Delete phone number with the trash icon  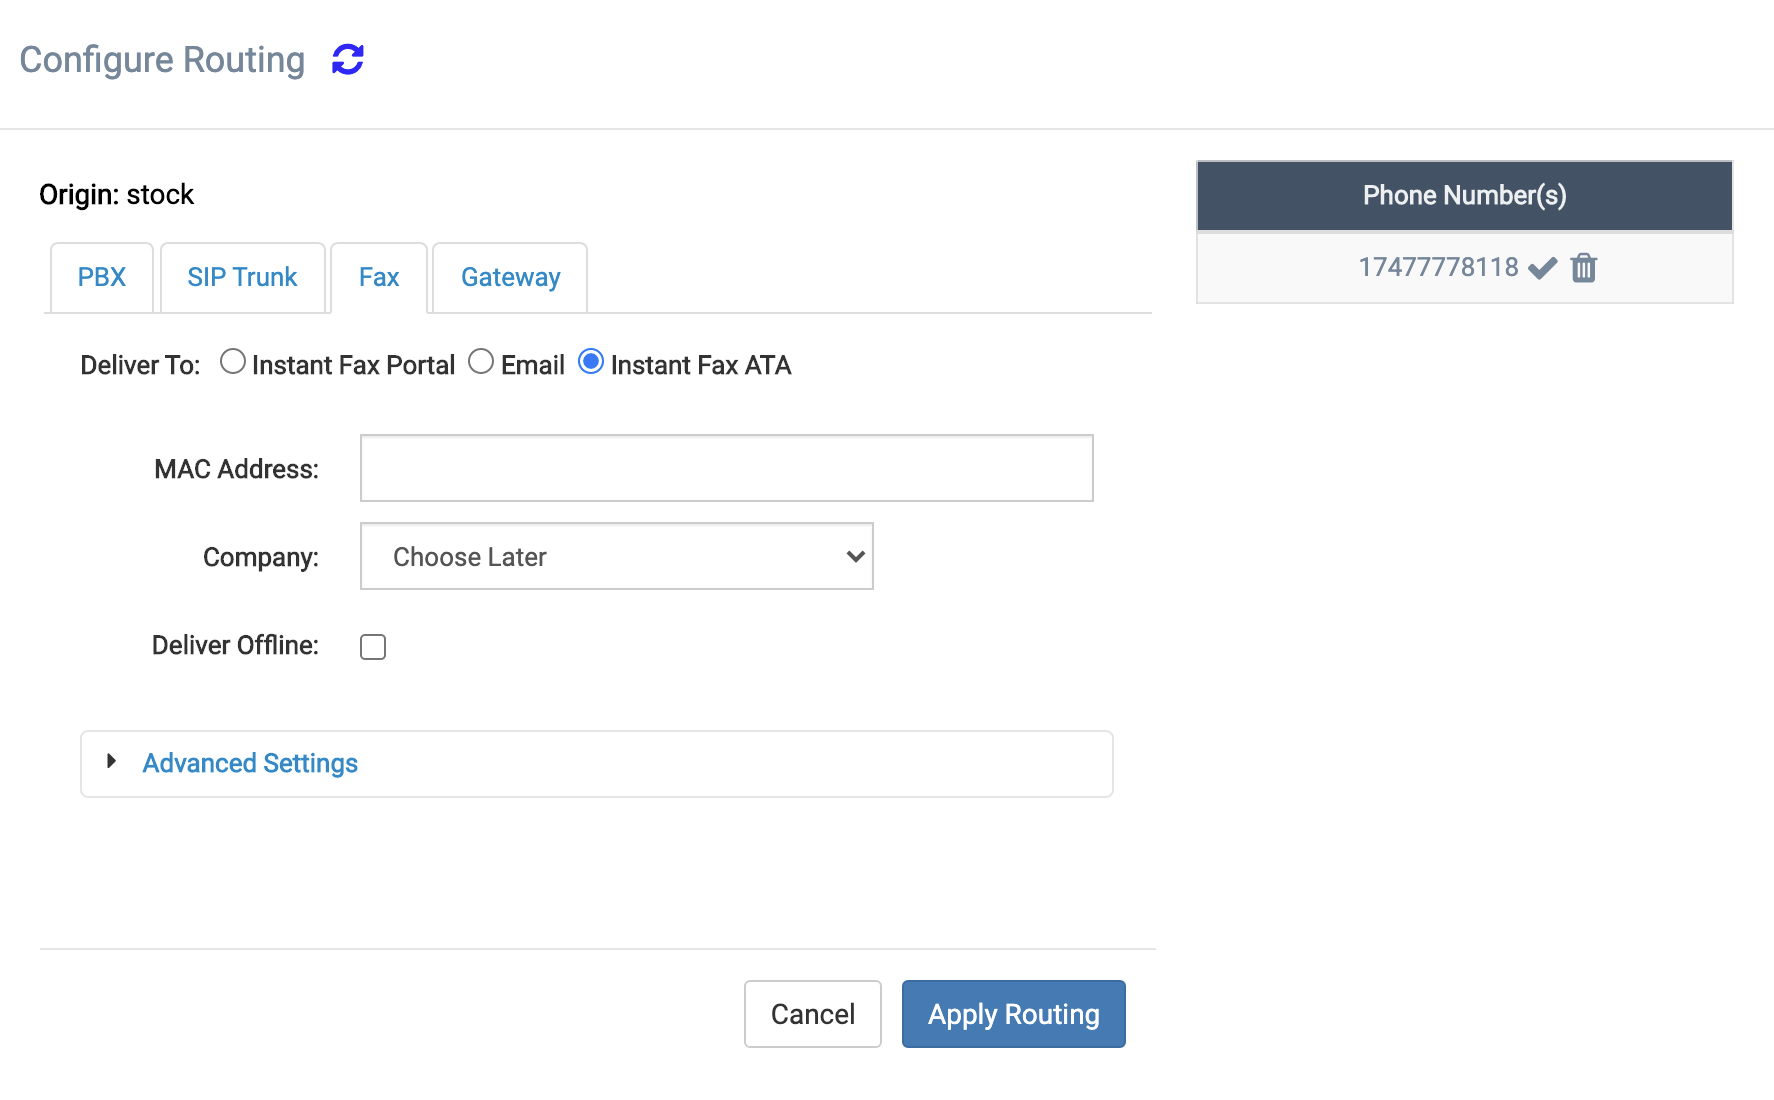click(x=1584, y=268)
